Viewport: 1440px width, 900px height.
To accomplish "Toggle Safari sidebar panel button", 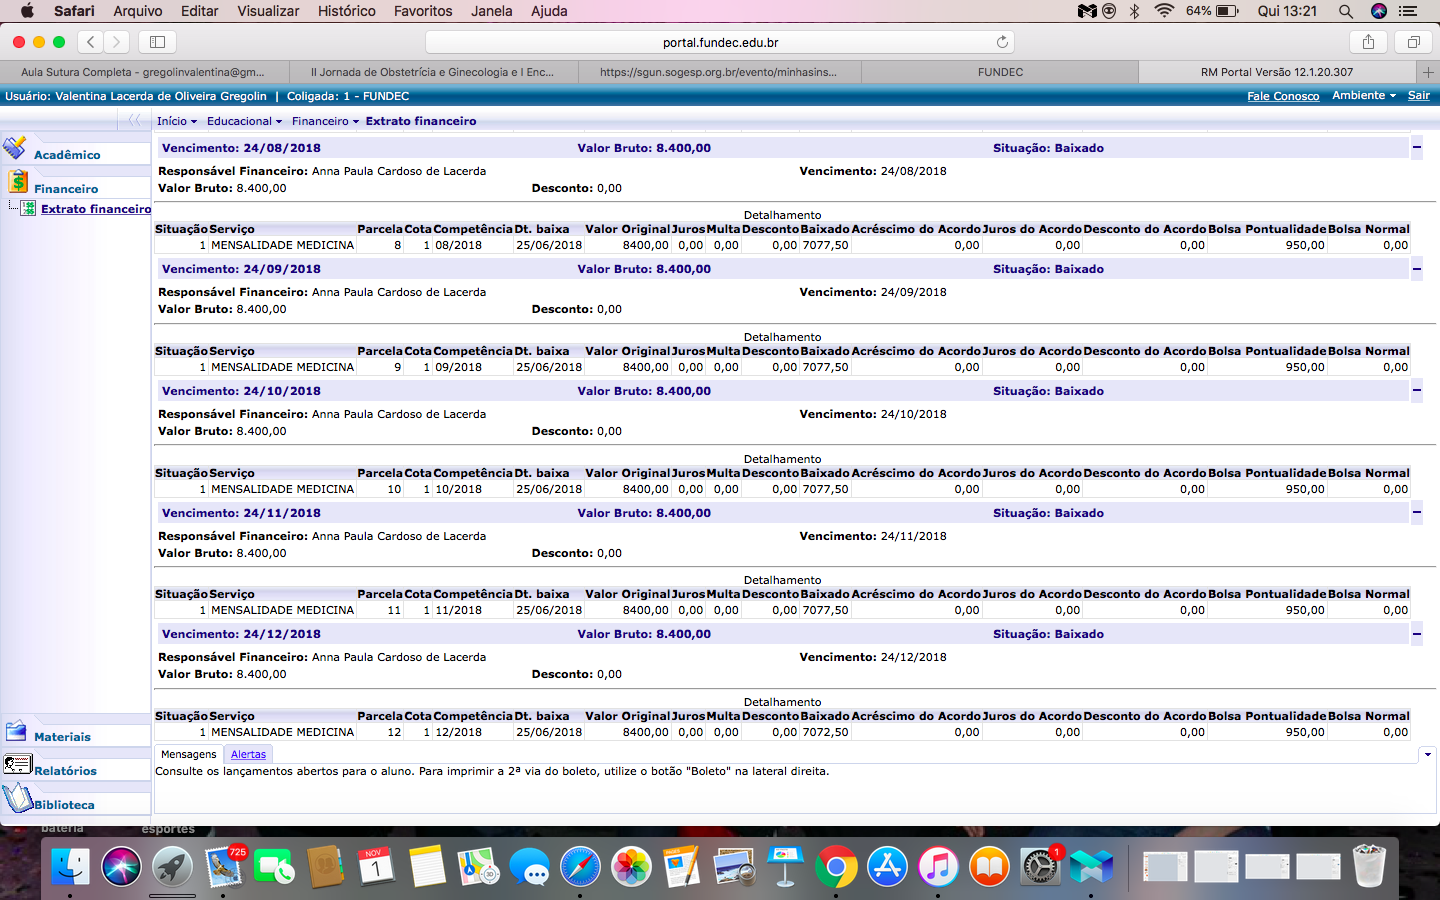I will pyautogui.click(x=157, y=42).
